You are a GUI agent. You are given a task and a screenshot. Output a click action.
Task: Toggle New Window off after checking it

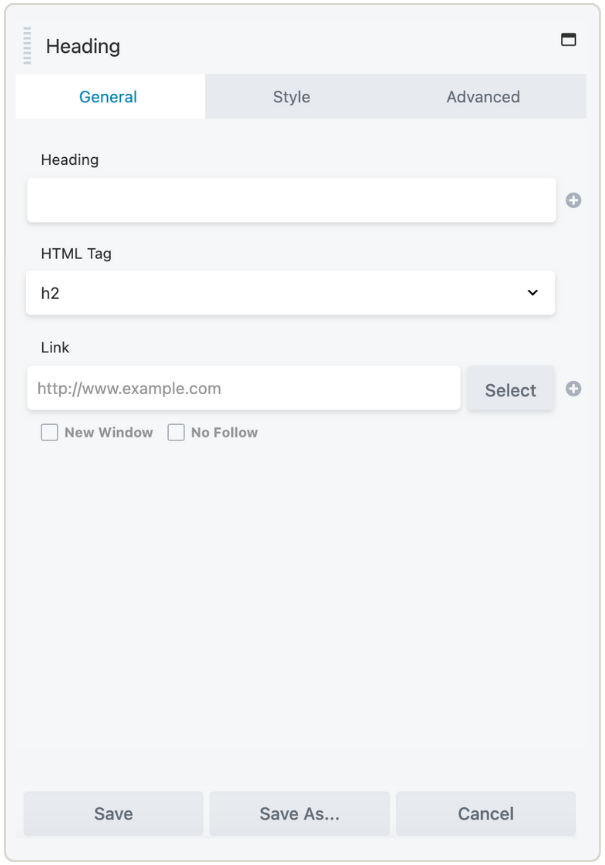pos(49,432)
